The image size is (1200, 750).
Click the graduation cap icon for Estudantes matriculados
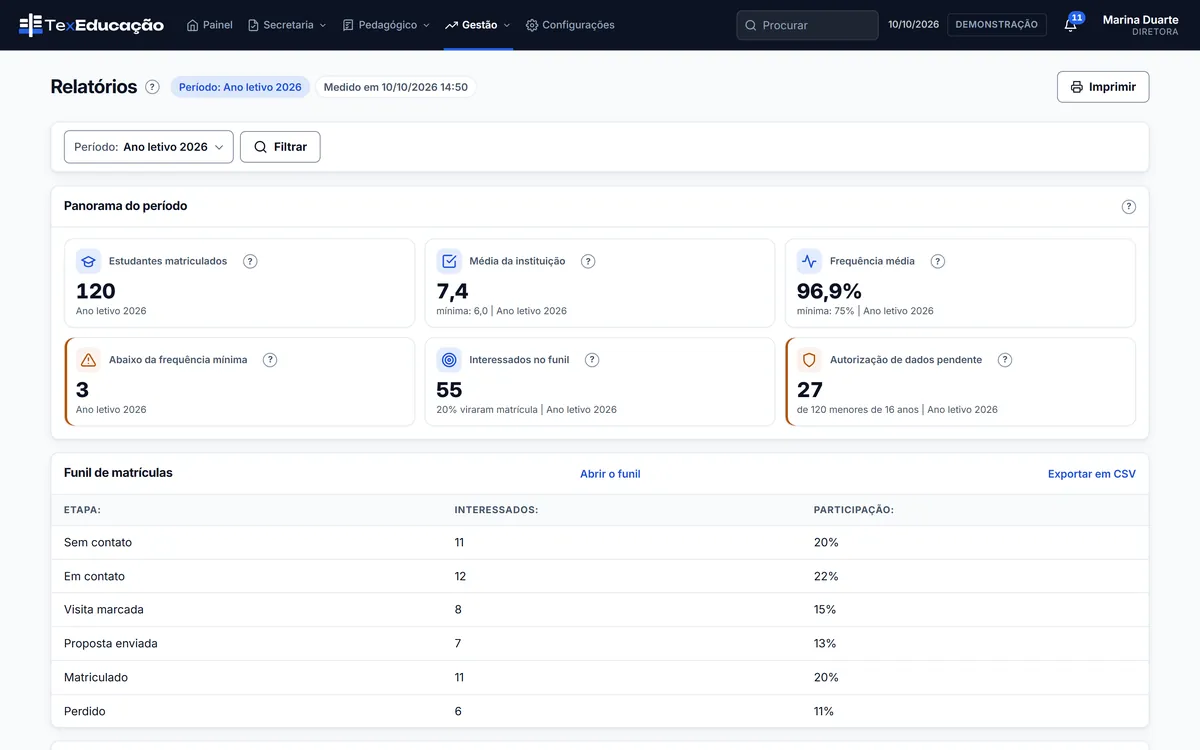pyautogui.click(x=89, y=261)
